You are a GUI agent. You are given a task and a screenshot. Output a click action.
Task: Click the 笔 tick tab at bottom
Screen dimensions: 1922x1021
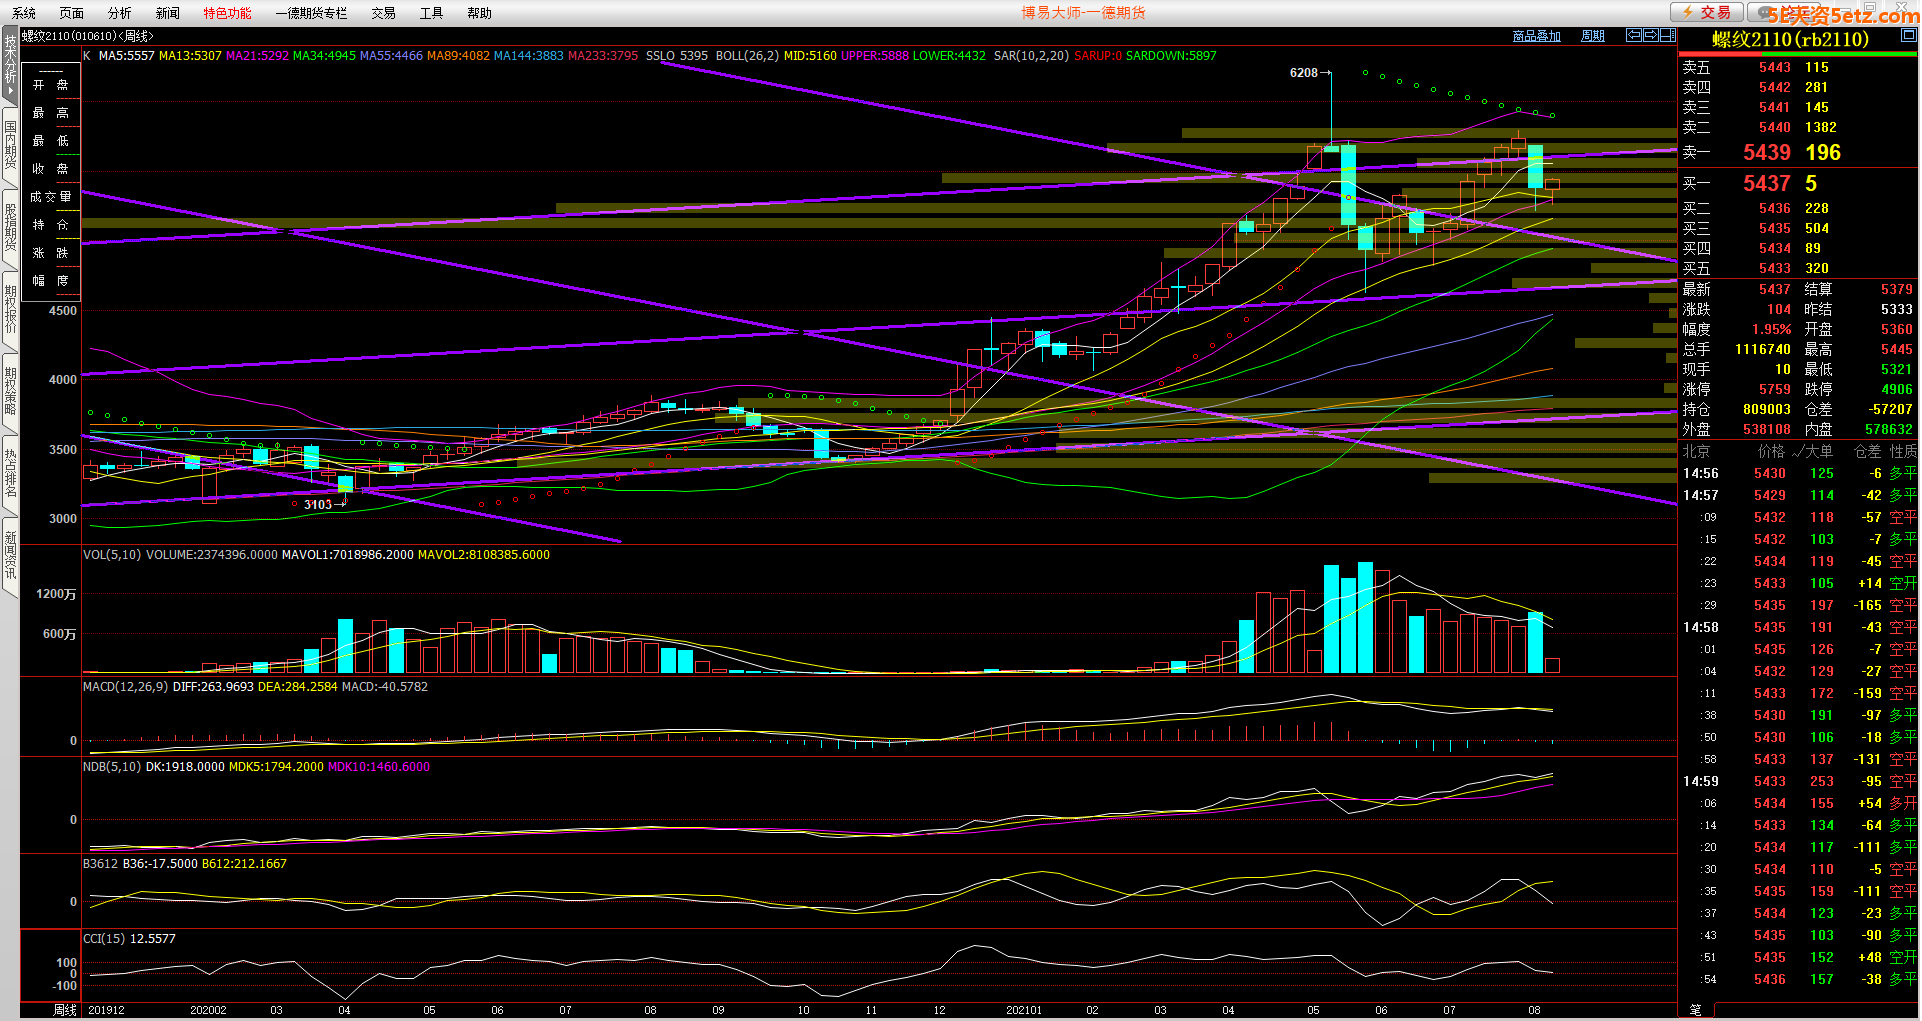click(1695, 1009)
